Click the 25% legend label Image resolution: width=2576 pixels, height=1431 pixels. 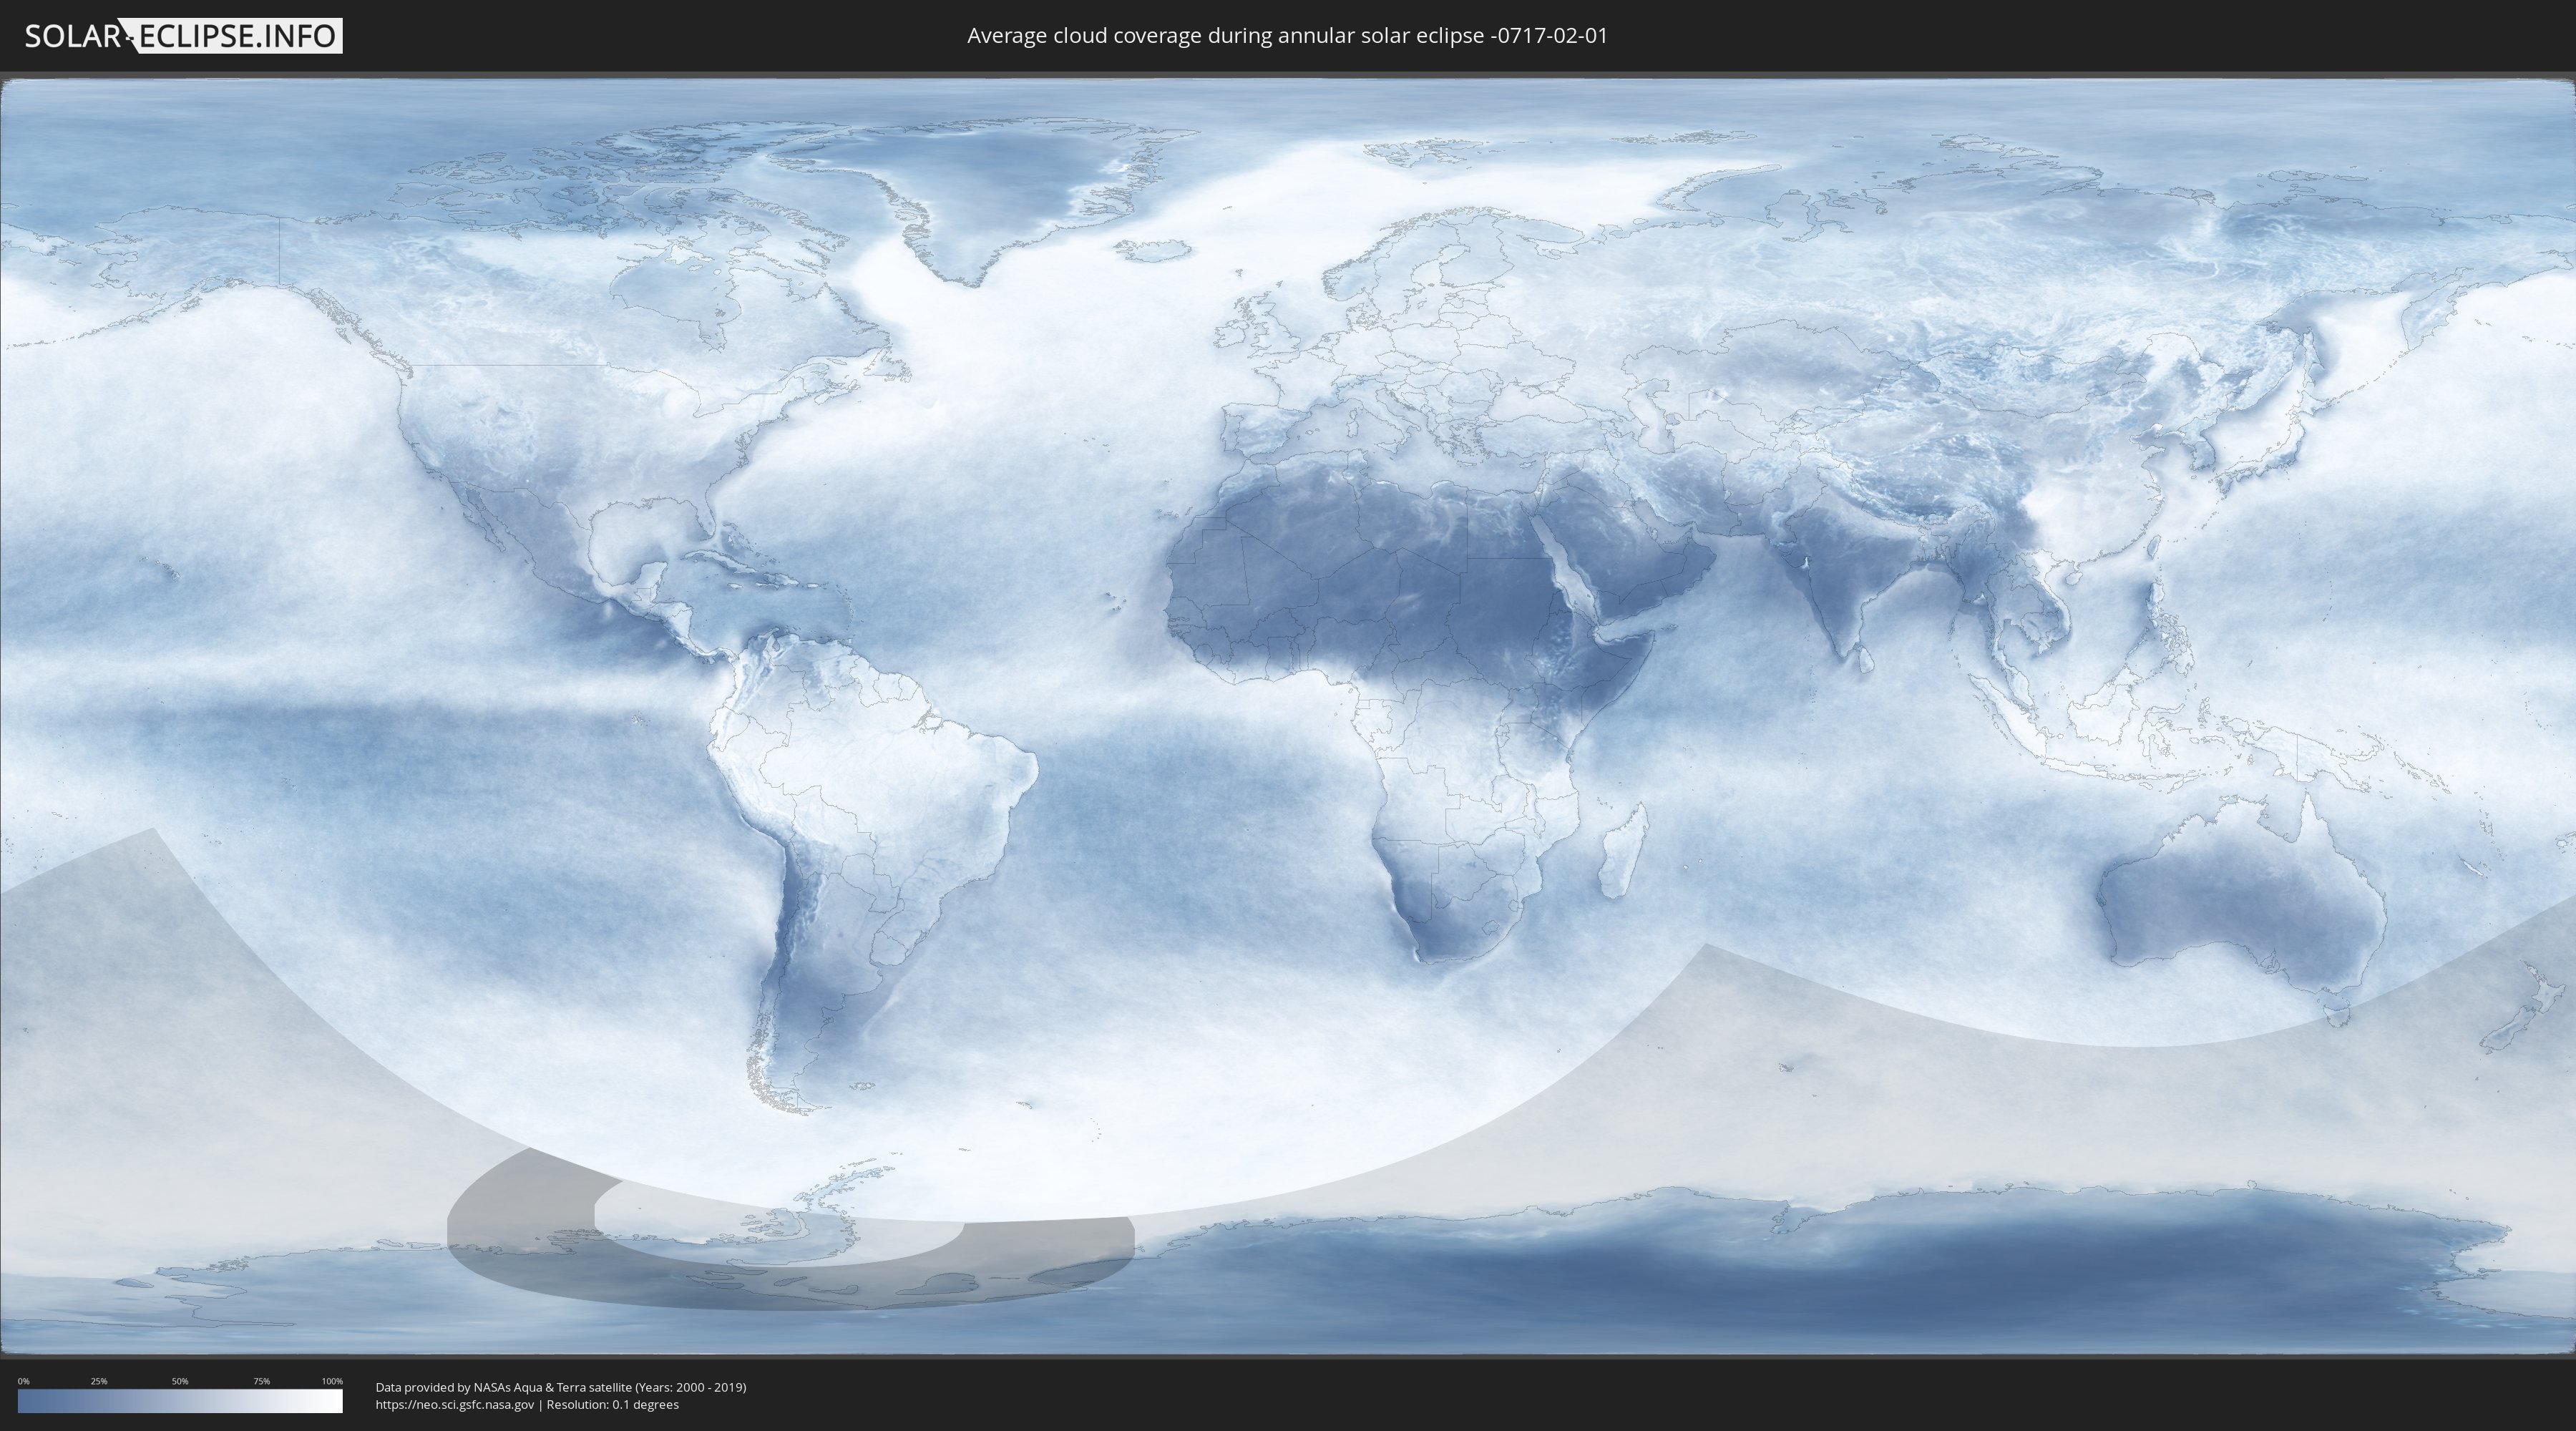99,1381
